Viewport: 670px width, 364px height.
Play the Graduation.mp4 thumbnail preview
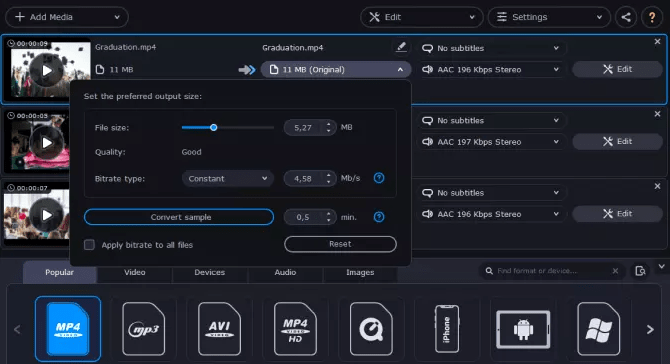click(x=47, y=70)
